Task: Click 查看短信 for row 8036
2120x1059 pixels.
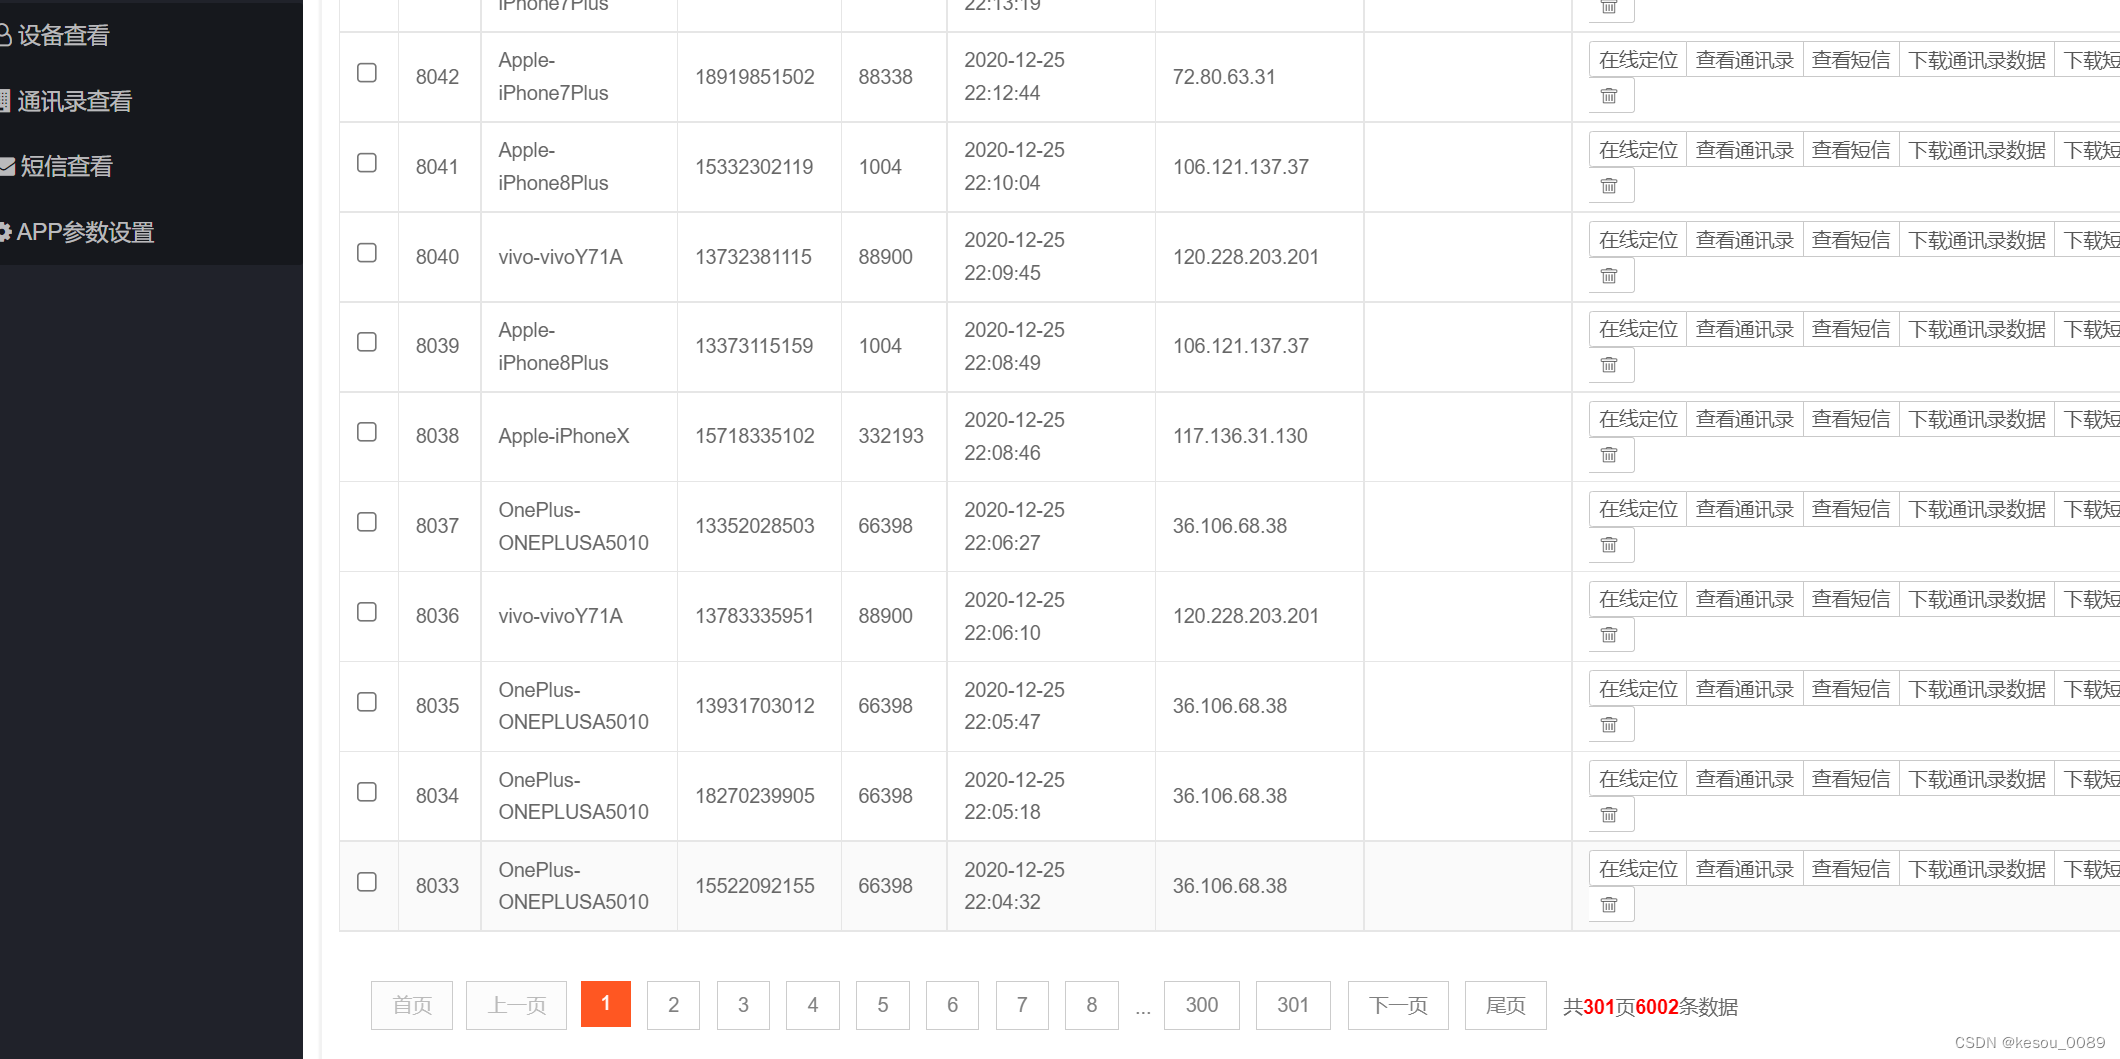Action: tap(1851, 599)
